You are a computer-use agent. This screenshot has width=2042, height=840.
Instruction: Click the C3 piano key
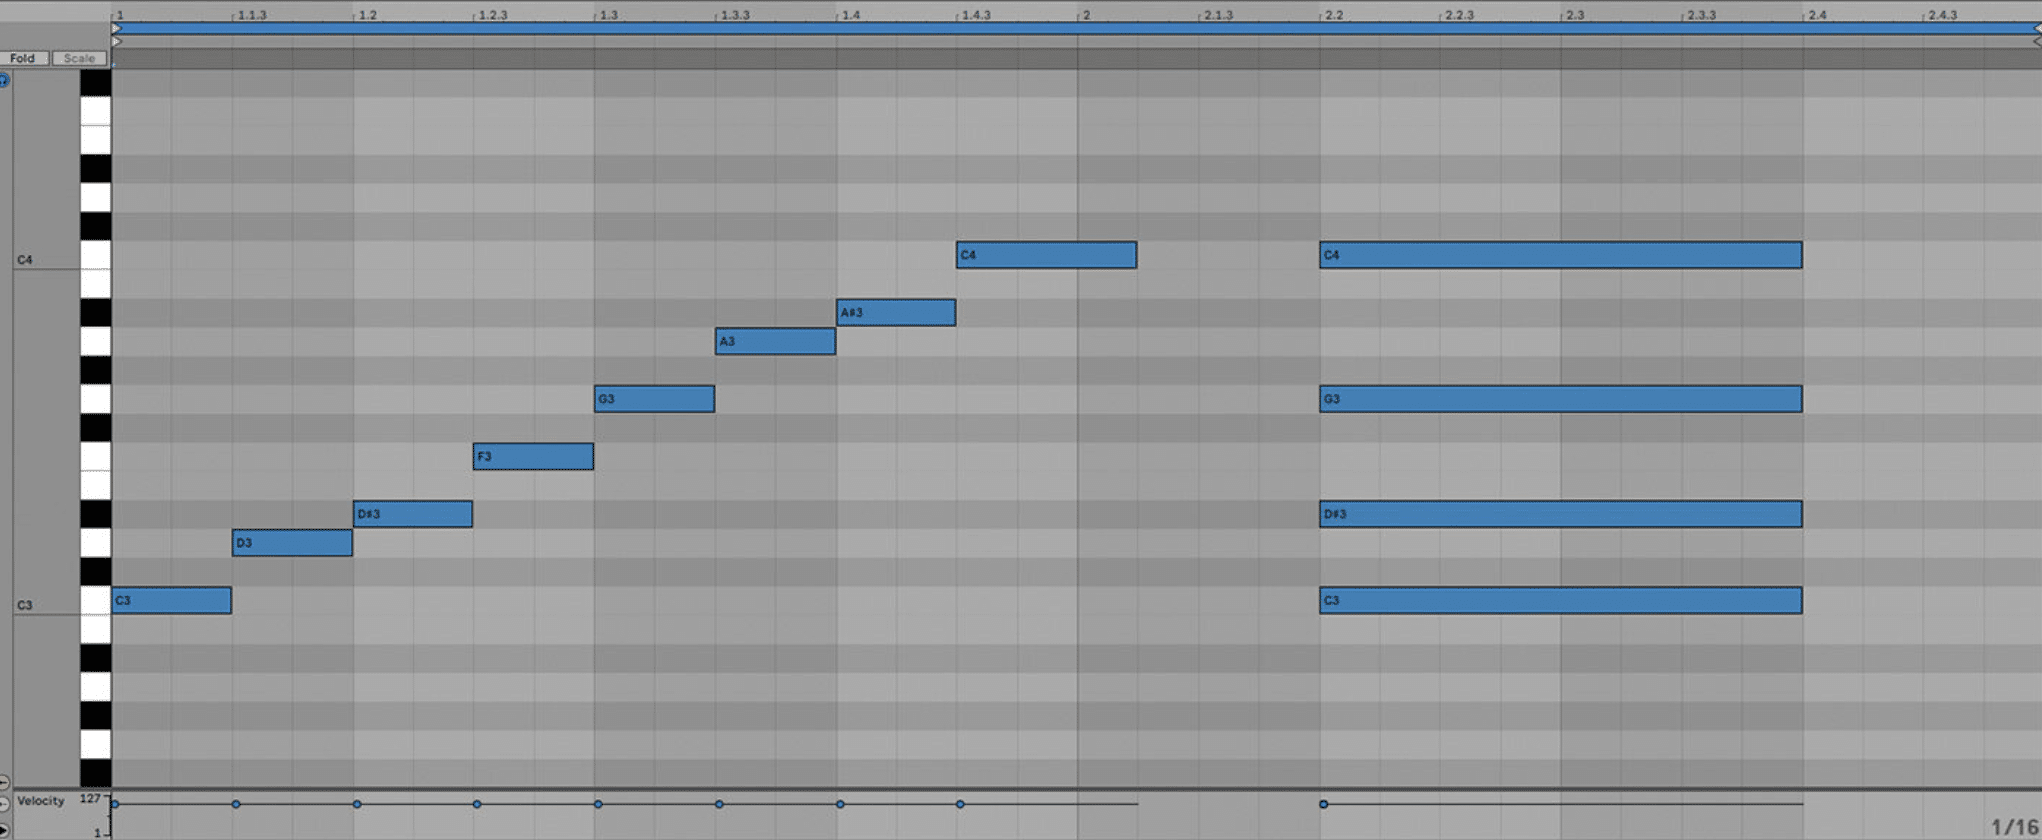point(96,601)
